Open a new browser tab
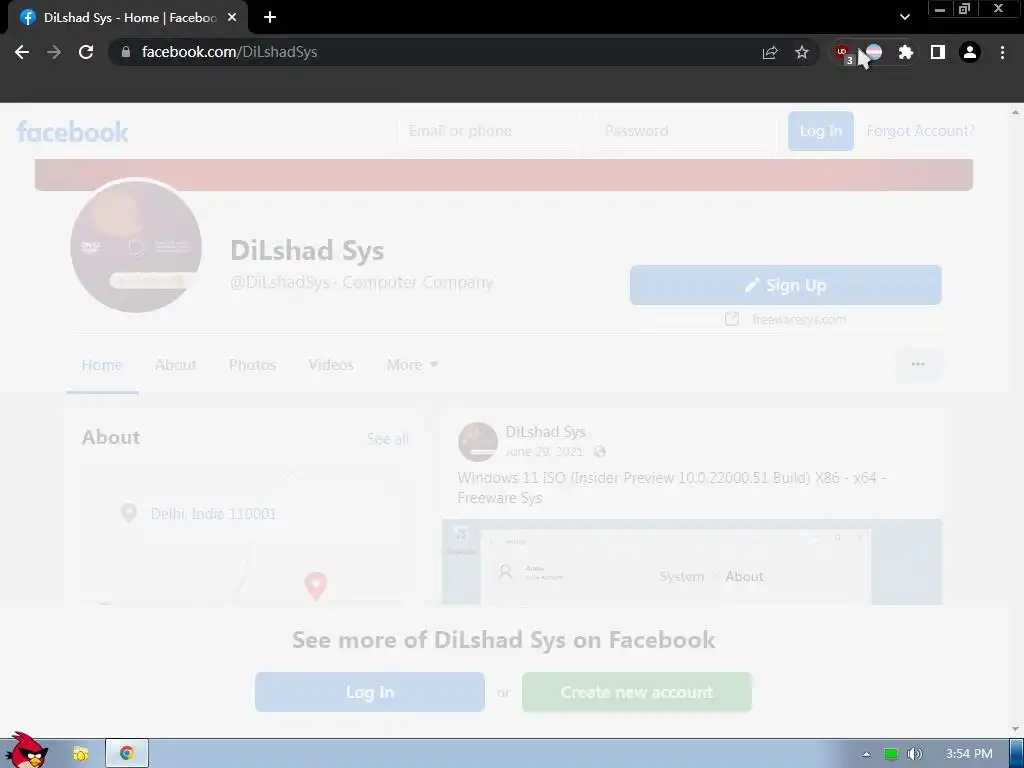This screenshot has height=768, width=1024. (270, 18)
